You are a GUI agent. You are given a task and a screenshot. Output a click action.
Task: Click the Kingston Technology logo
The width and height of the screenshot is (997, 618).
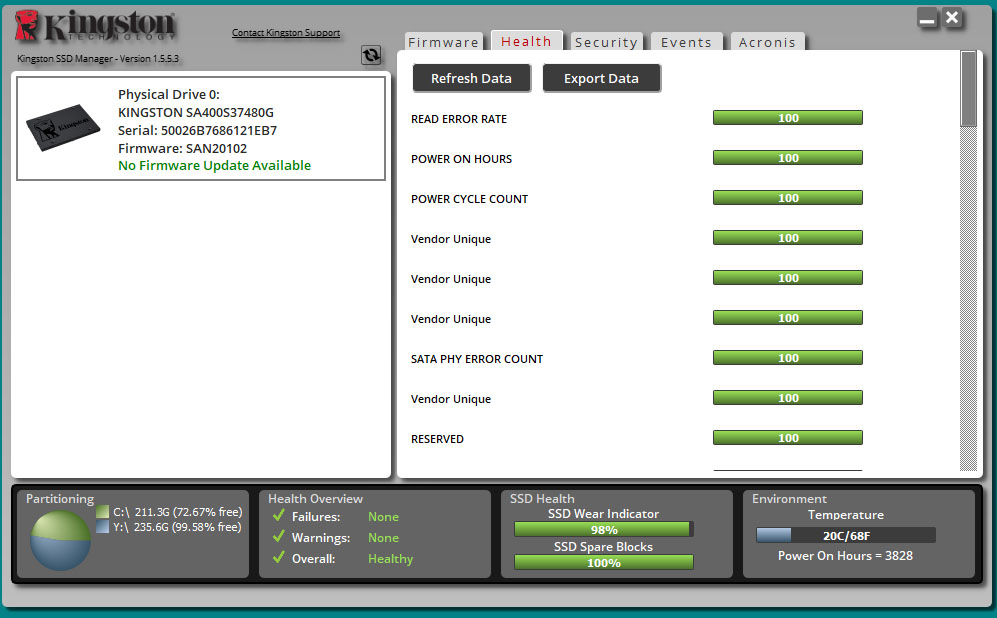coord(95,27)
